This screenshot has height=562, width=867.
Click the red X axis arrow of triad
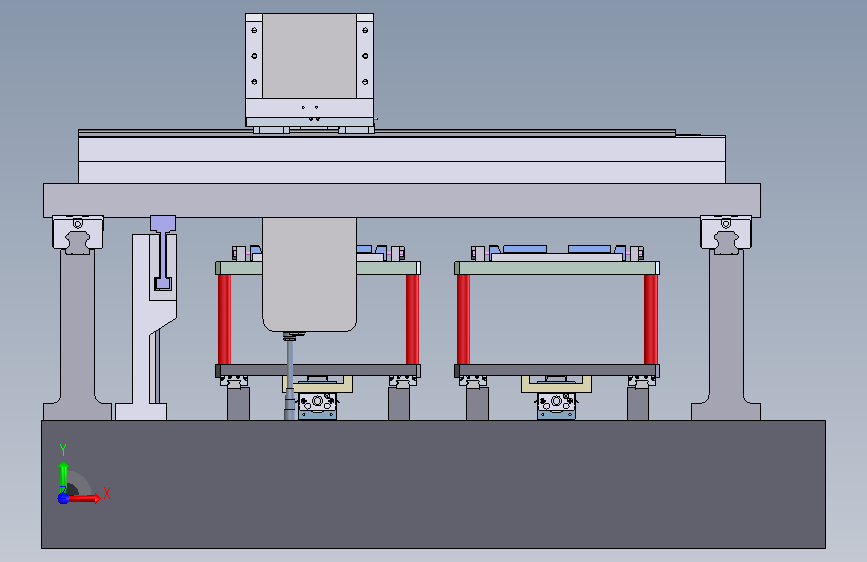pyautogui.click(x=85, y=498)
